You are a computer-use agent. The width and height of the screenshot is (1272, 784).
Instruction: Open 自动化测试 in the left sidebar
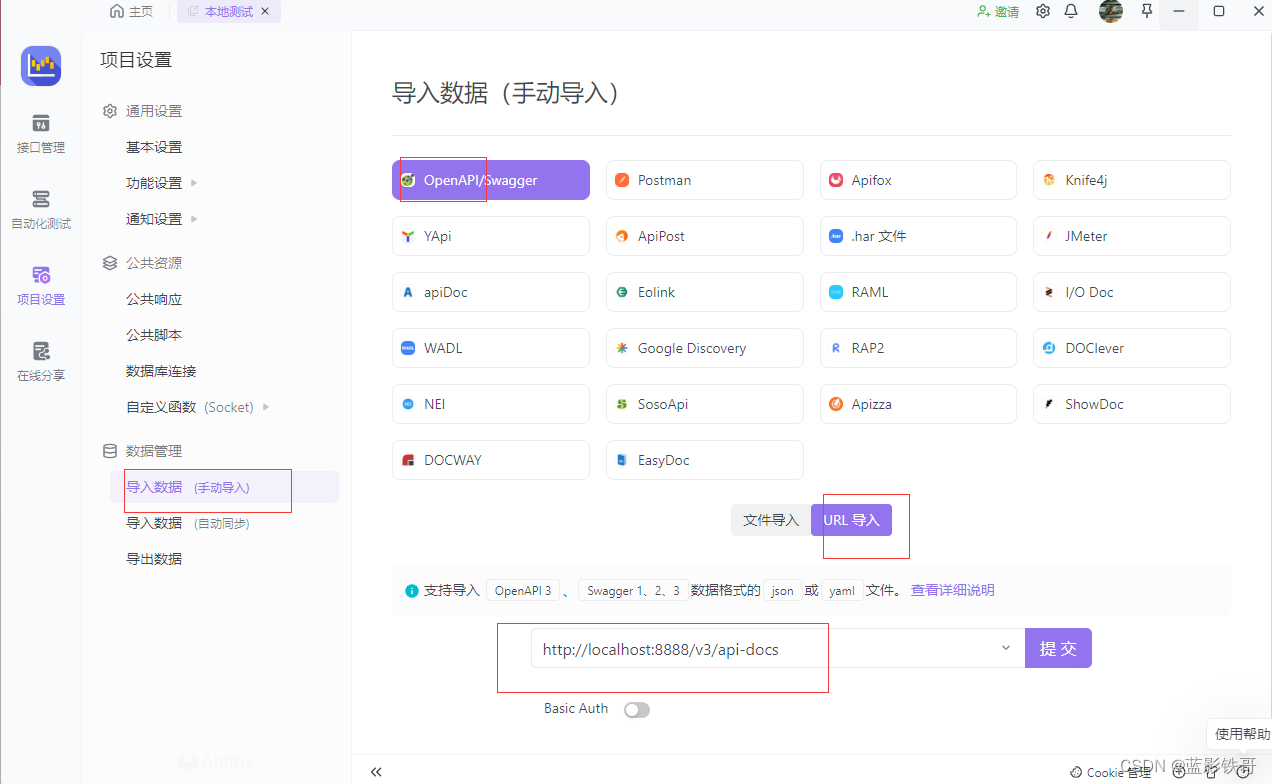(x=41, y=210)
